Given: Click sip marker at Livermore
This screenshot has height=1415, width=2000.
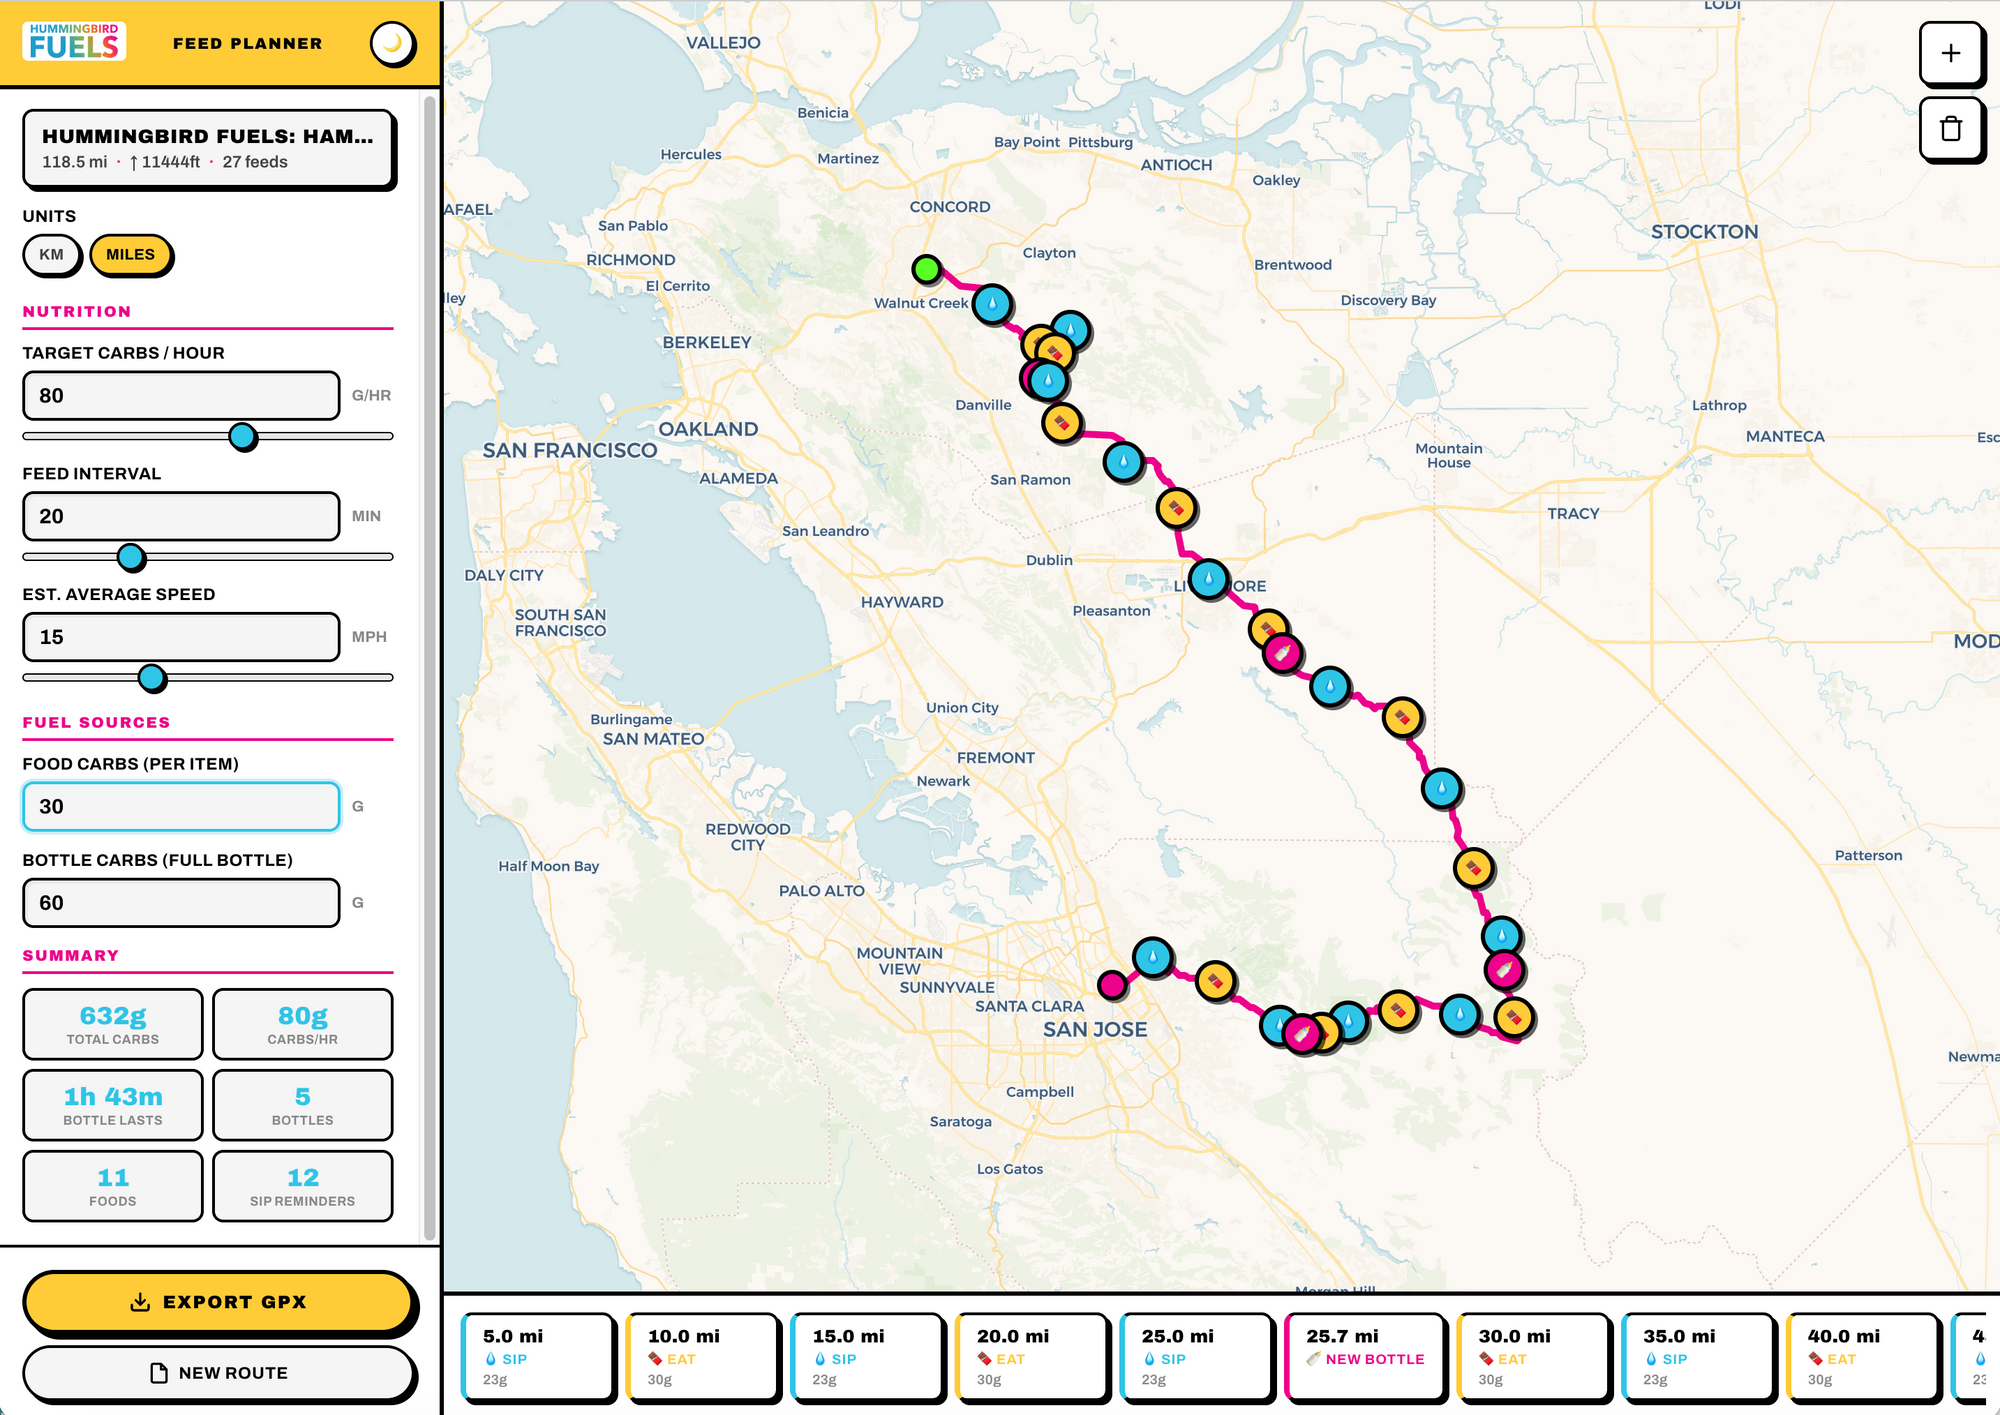Looking at the screenshot, I should point(1208,579).
